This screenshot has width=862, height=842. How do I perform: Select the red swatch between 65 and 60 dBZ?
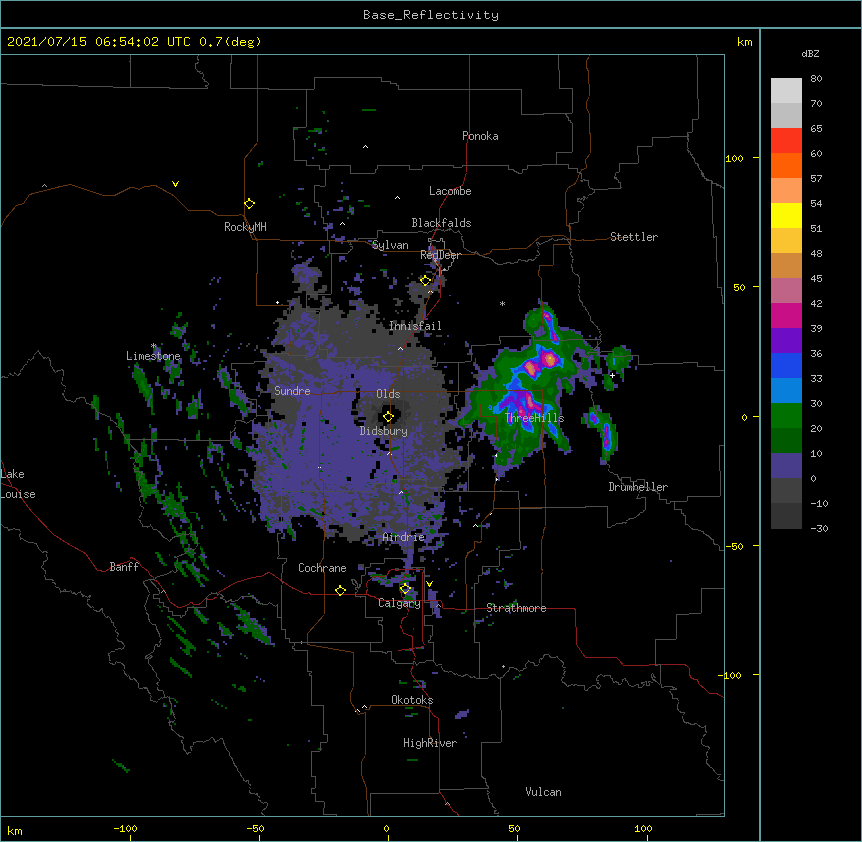786,141
